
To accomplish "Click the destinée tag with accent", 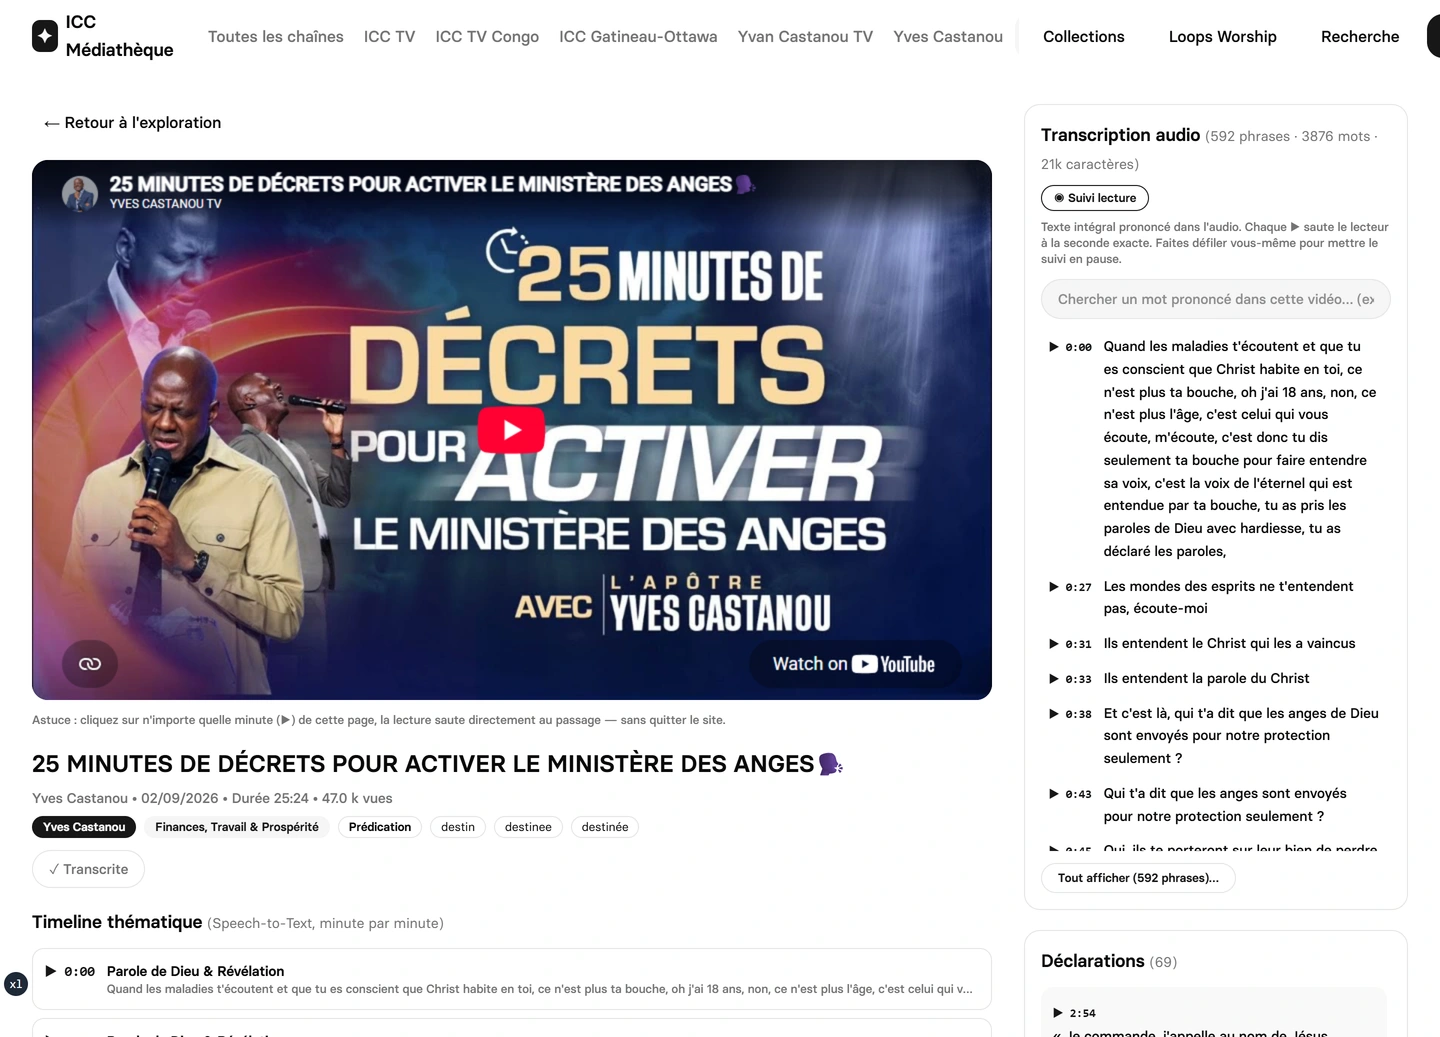I will pyautogui.click(x=605, y=827).
